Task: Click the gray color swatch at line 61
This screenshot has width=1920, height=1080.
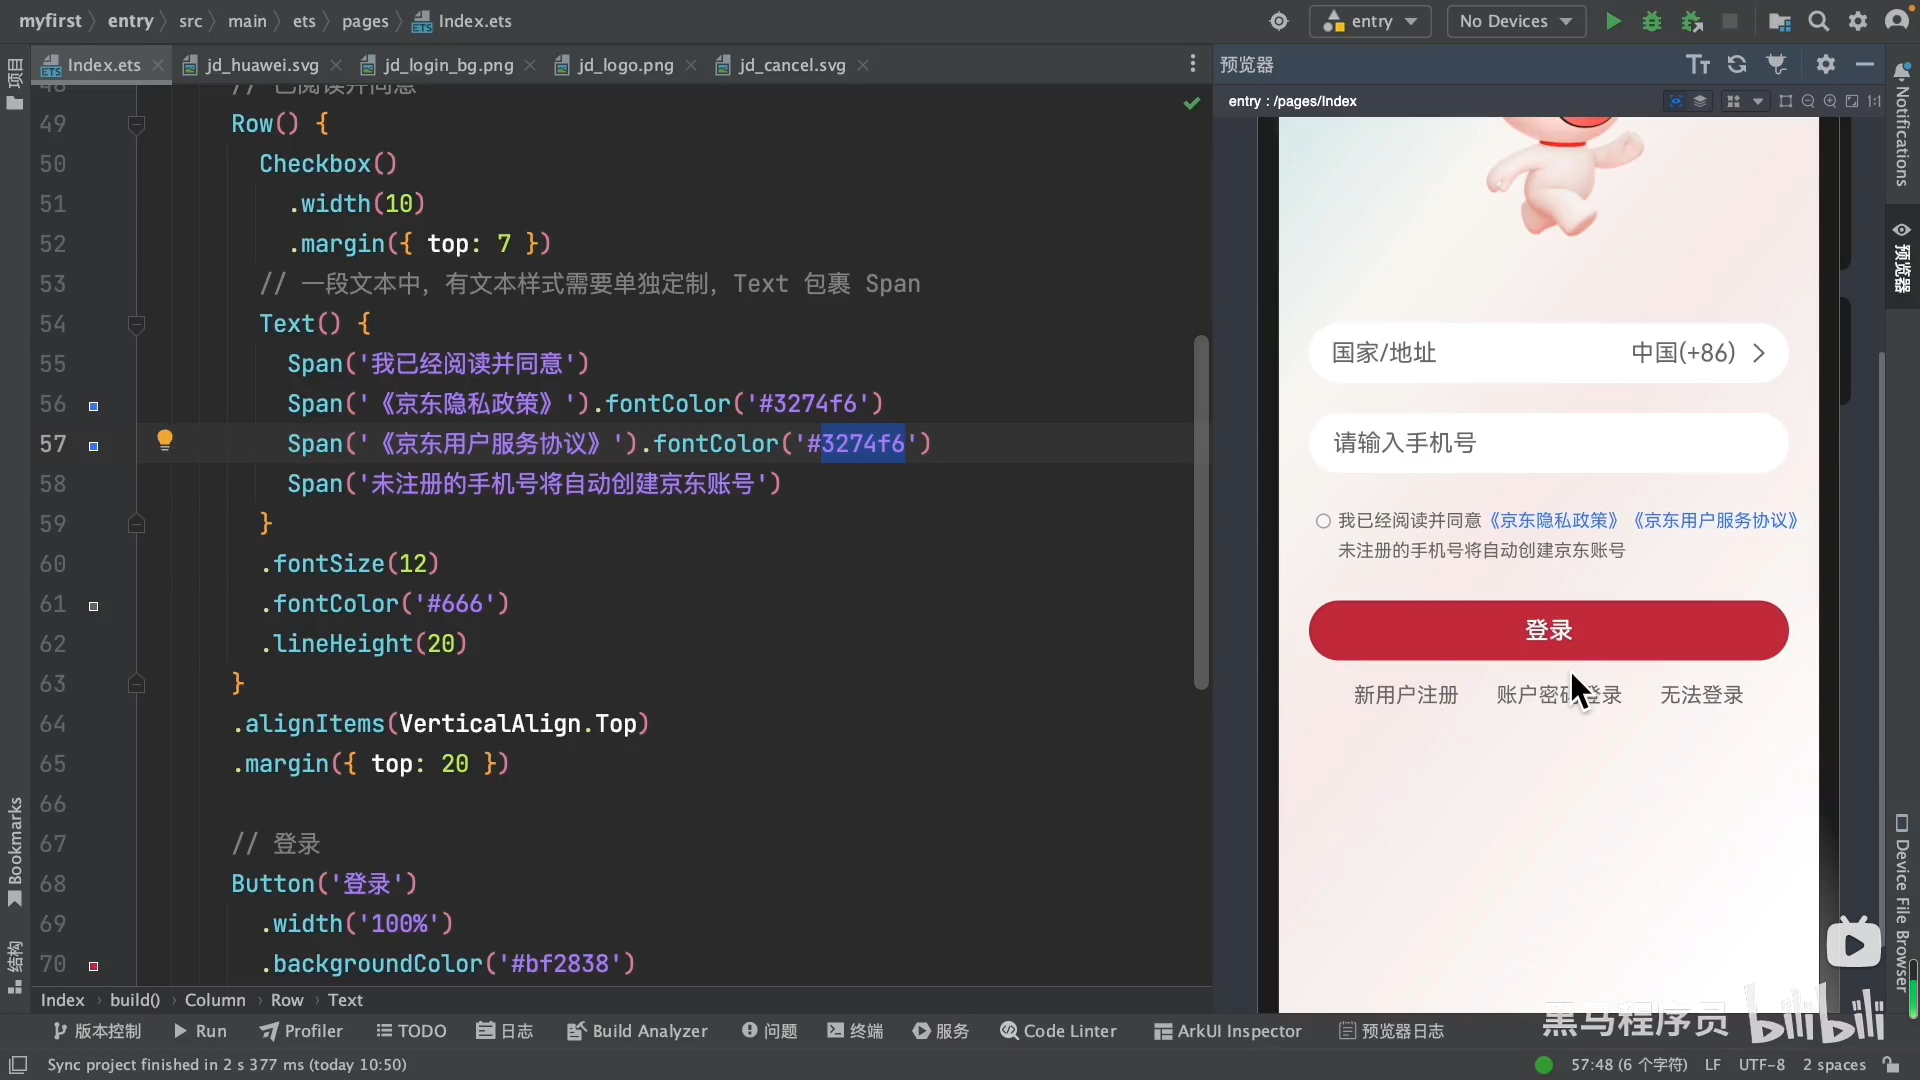Action: 93,607
